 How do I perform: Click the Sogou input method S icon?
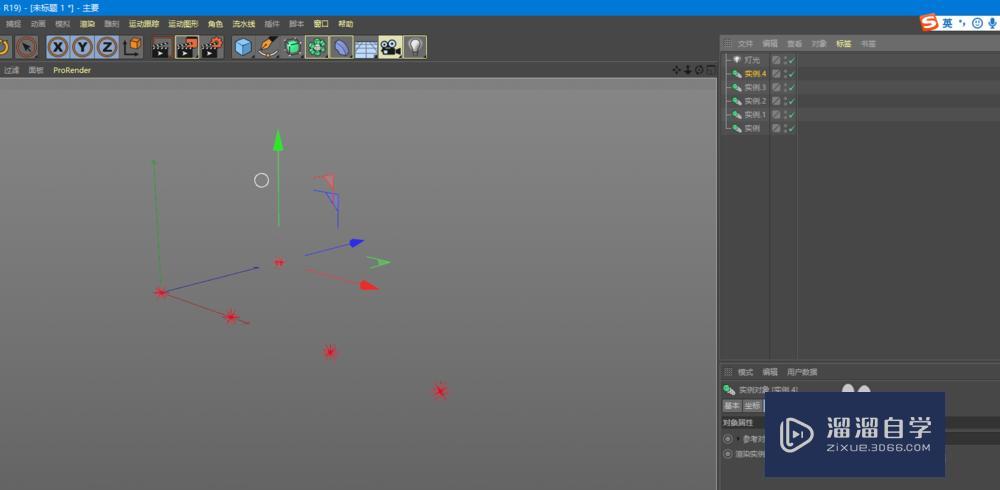(929, 23)
